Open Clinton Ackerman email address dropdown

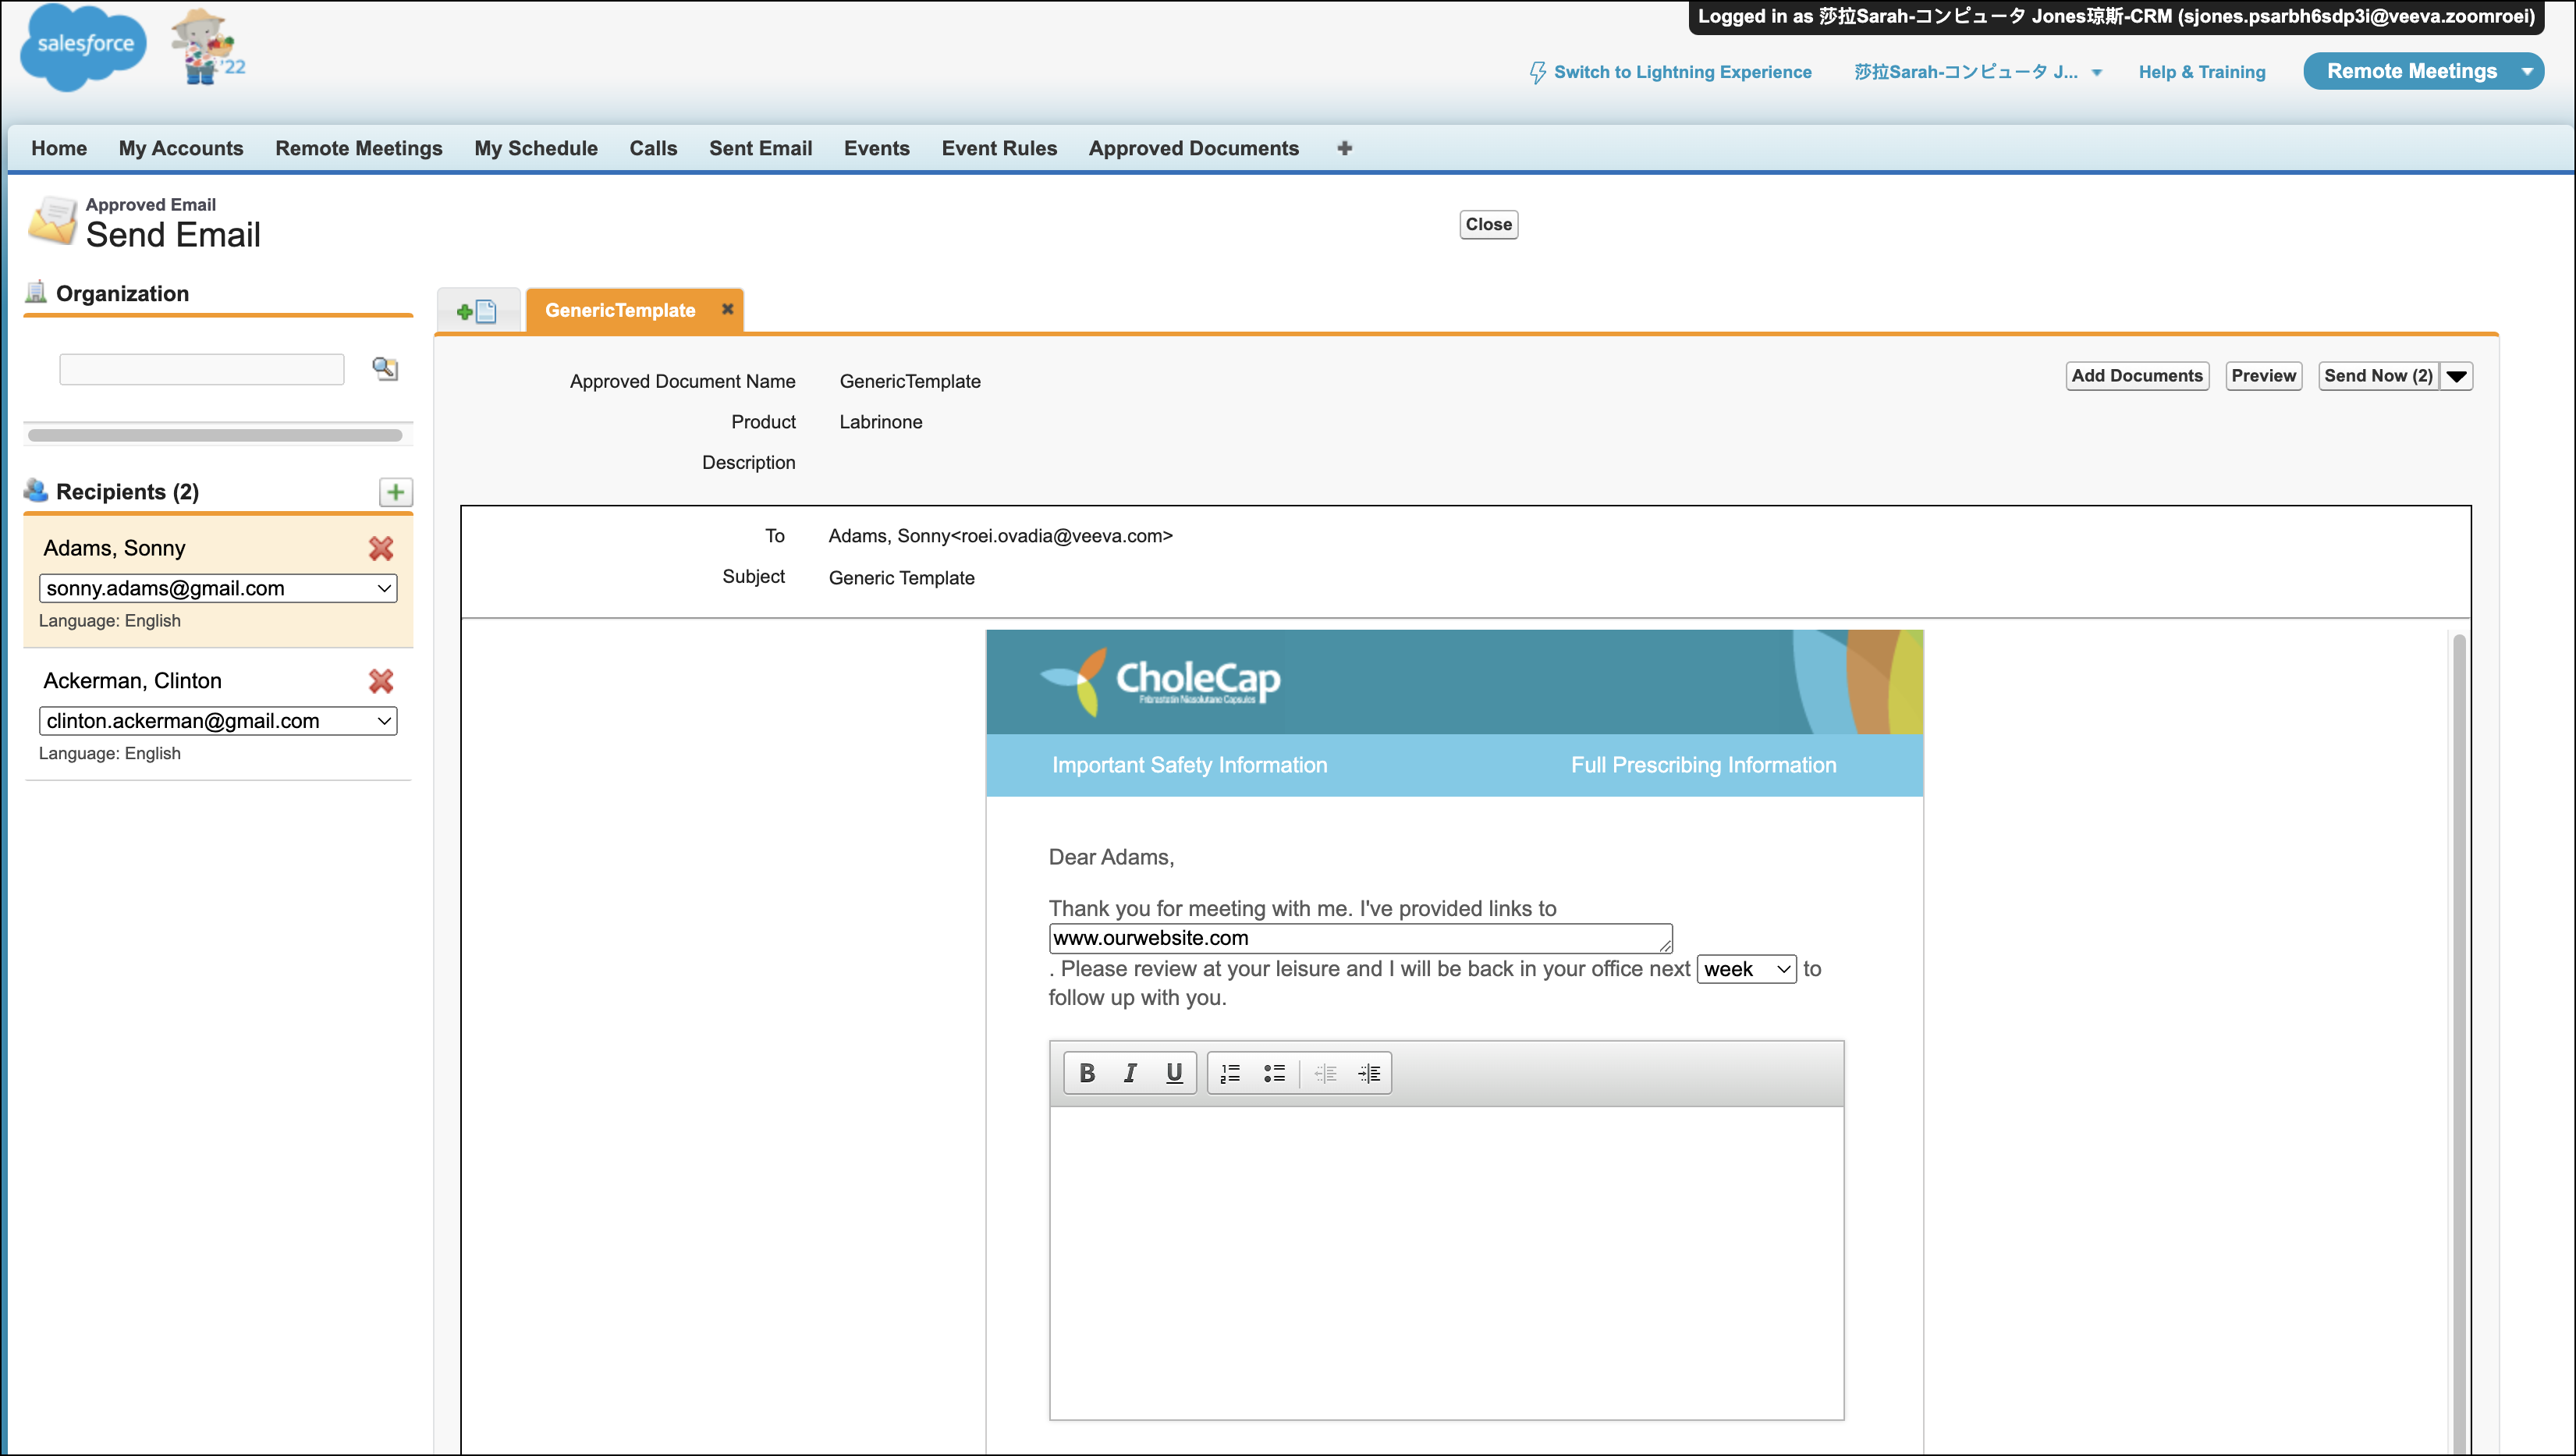click(x=218, y=721)
